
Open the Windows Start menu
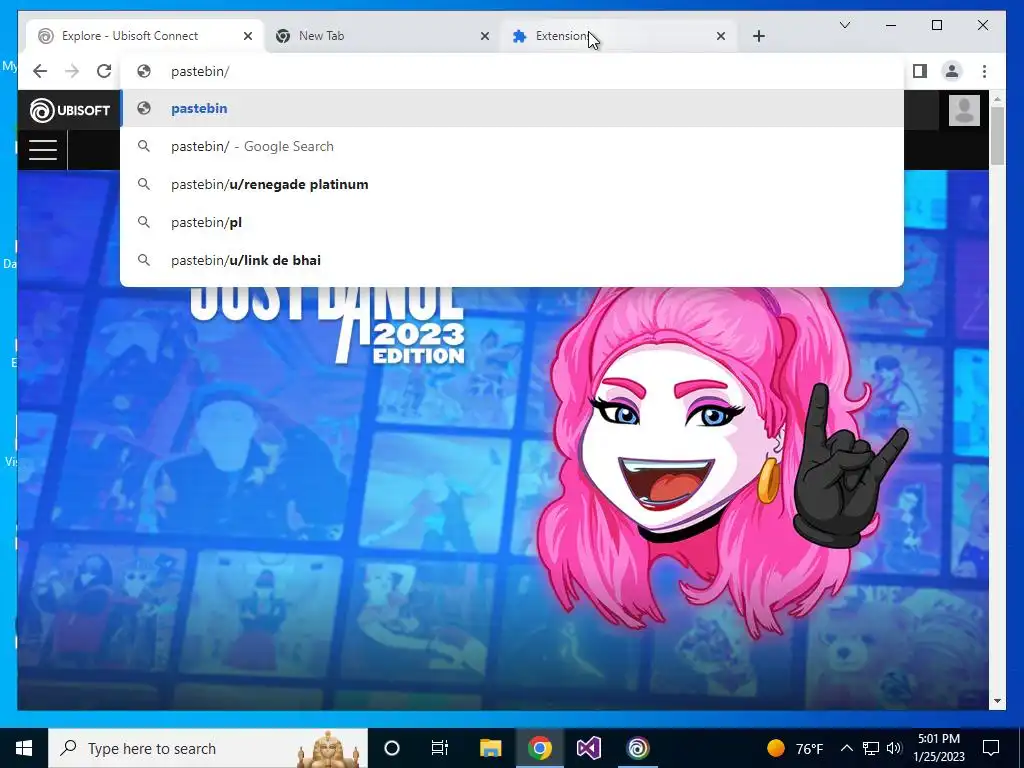tap(24, 748)
